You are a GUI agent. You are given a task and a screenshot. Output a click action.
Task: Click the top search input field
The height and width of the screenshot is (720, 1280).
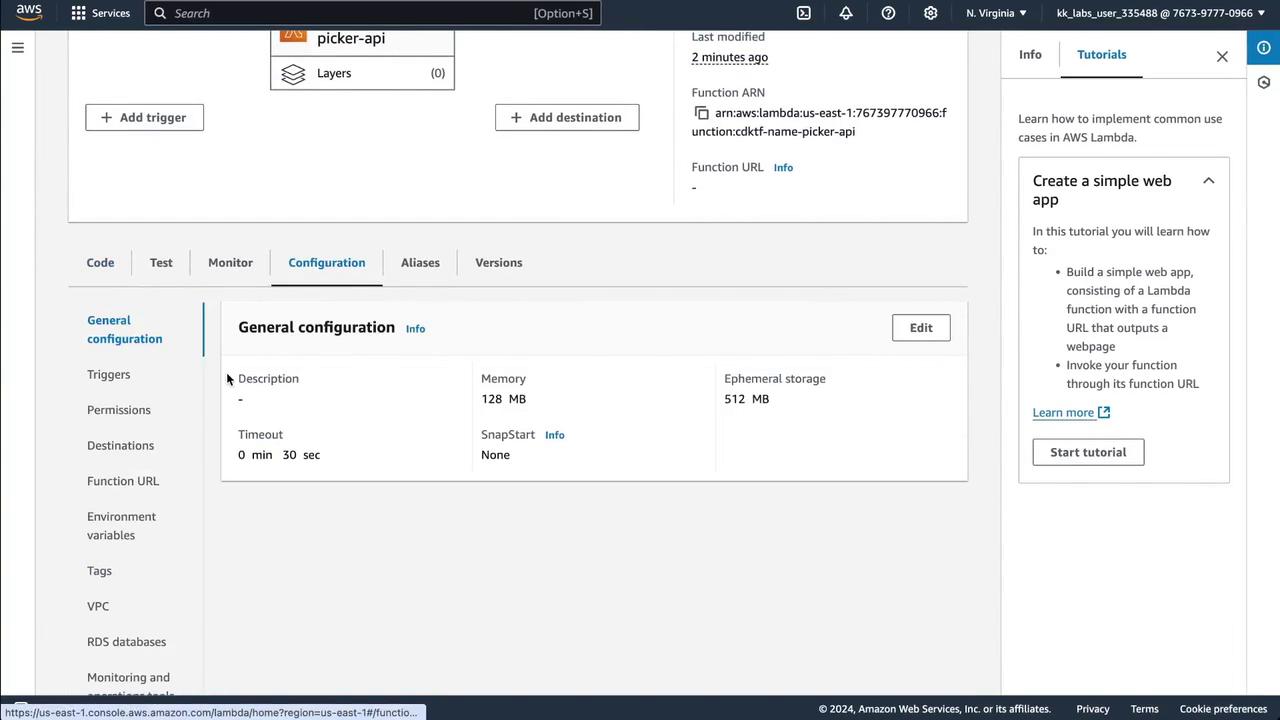point(372,13)
